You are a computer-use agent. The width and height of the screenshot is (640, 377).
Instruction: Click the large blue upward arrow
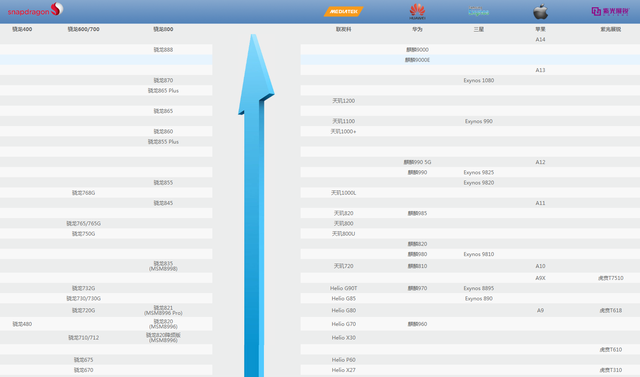[x=256, y=204]
